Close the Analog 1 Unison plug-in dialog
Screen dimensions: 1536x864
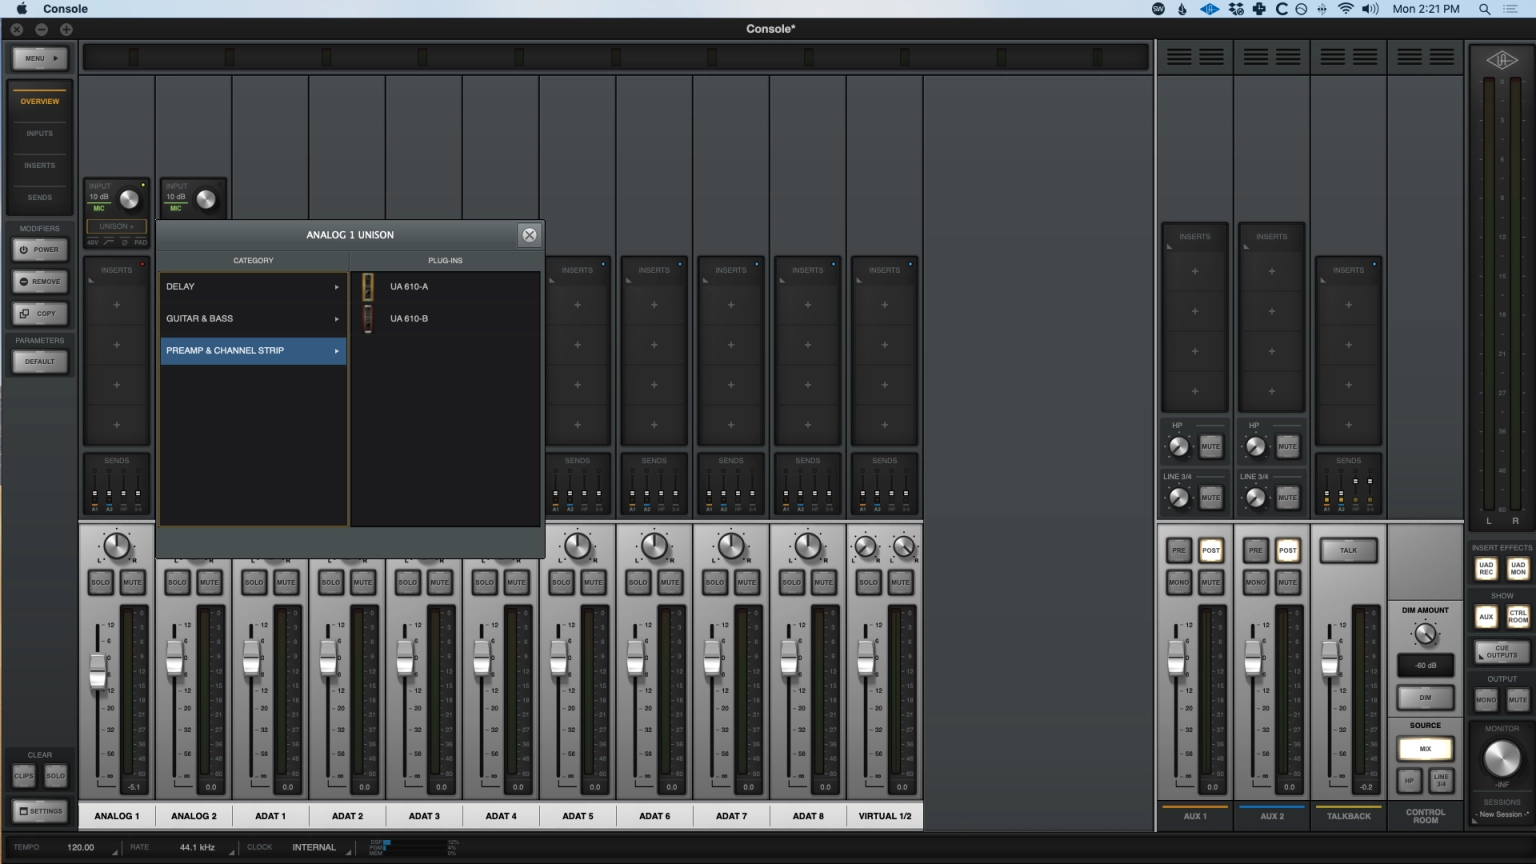tap(529, 235)
